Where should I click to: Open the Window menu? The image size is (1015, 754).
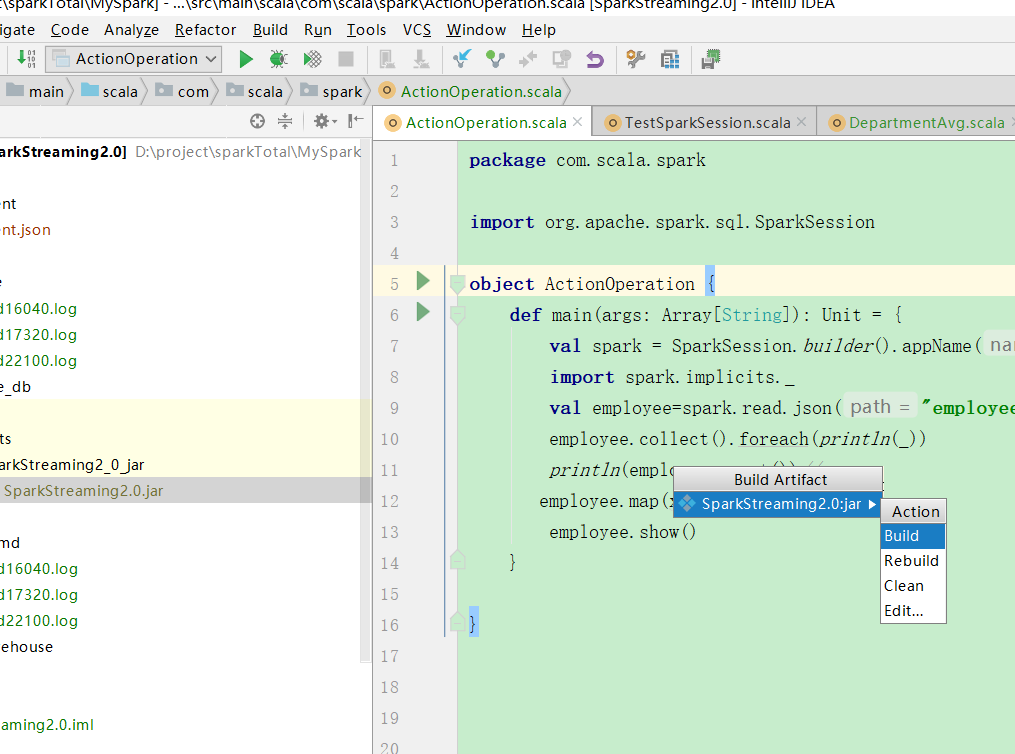(476, 30)
